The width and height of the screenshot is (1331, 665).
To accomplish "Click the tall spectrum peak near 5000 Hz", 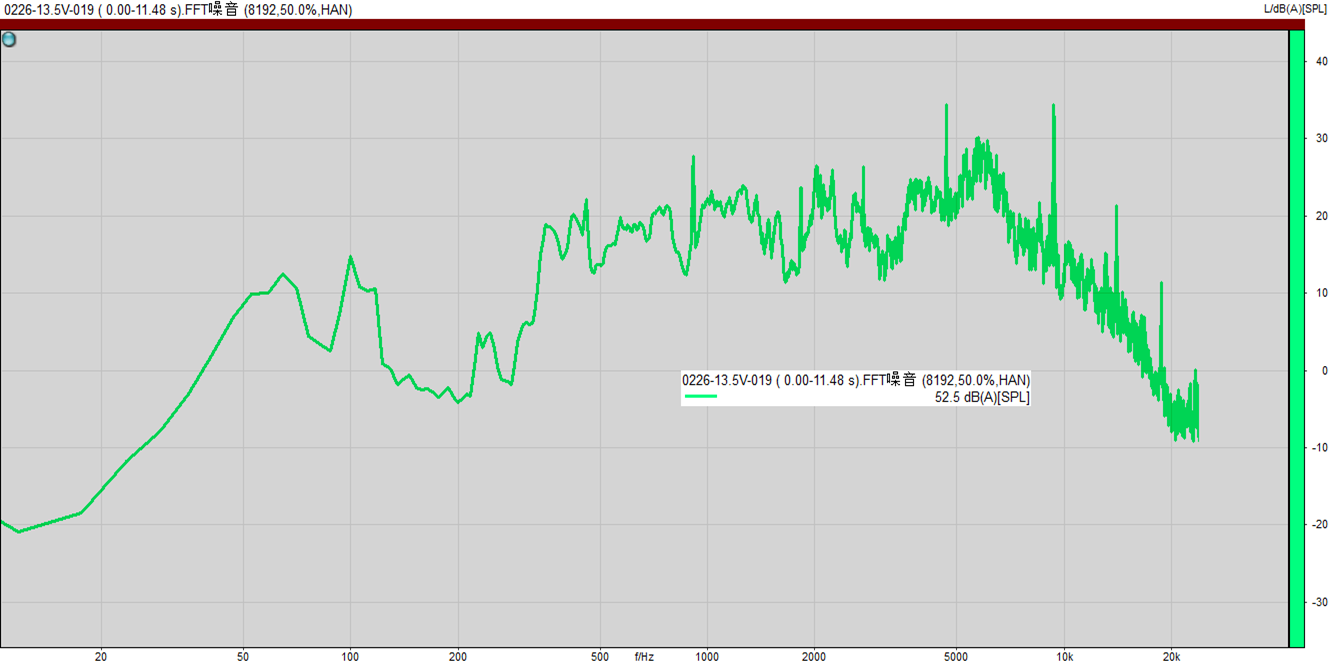I will [946, 106].
